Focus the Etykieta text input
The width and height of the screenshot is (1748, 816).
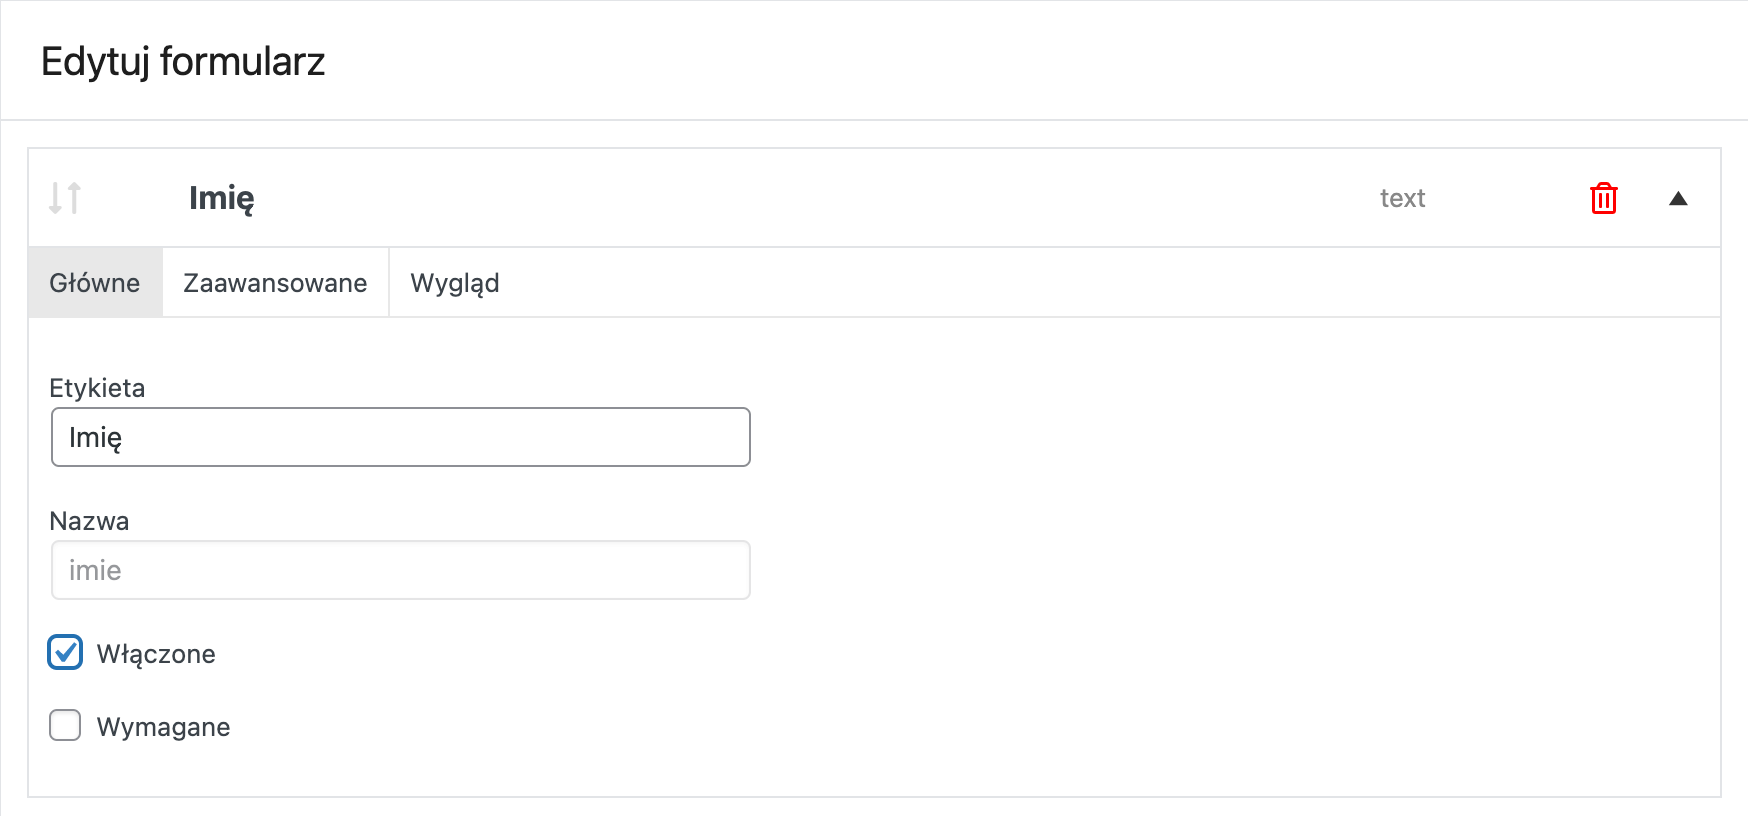[401, 437]
